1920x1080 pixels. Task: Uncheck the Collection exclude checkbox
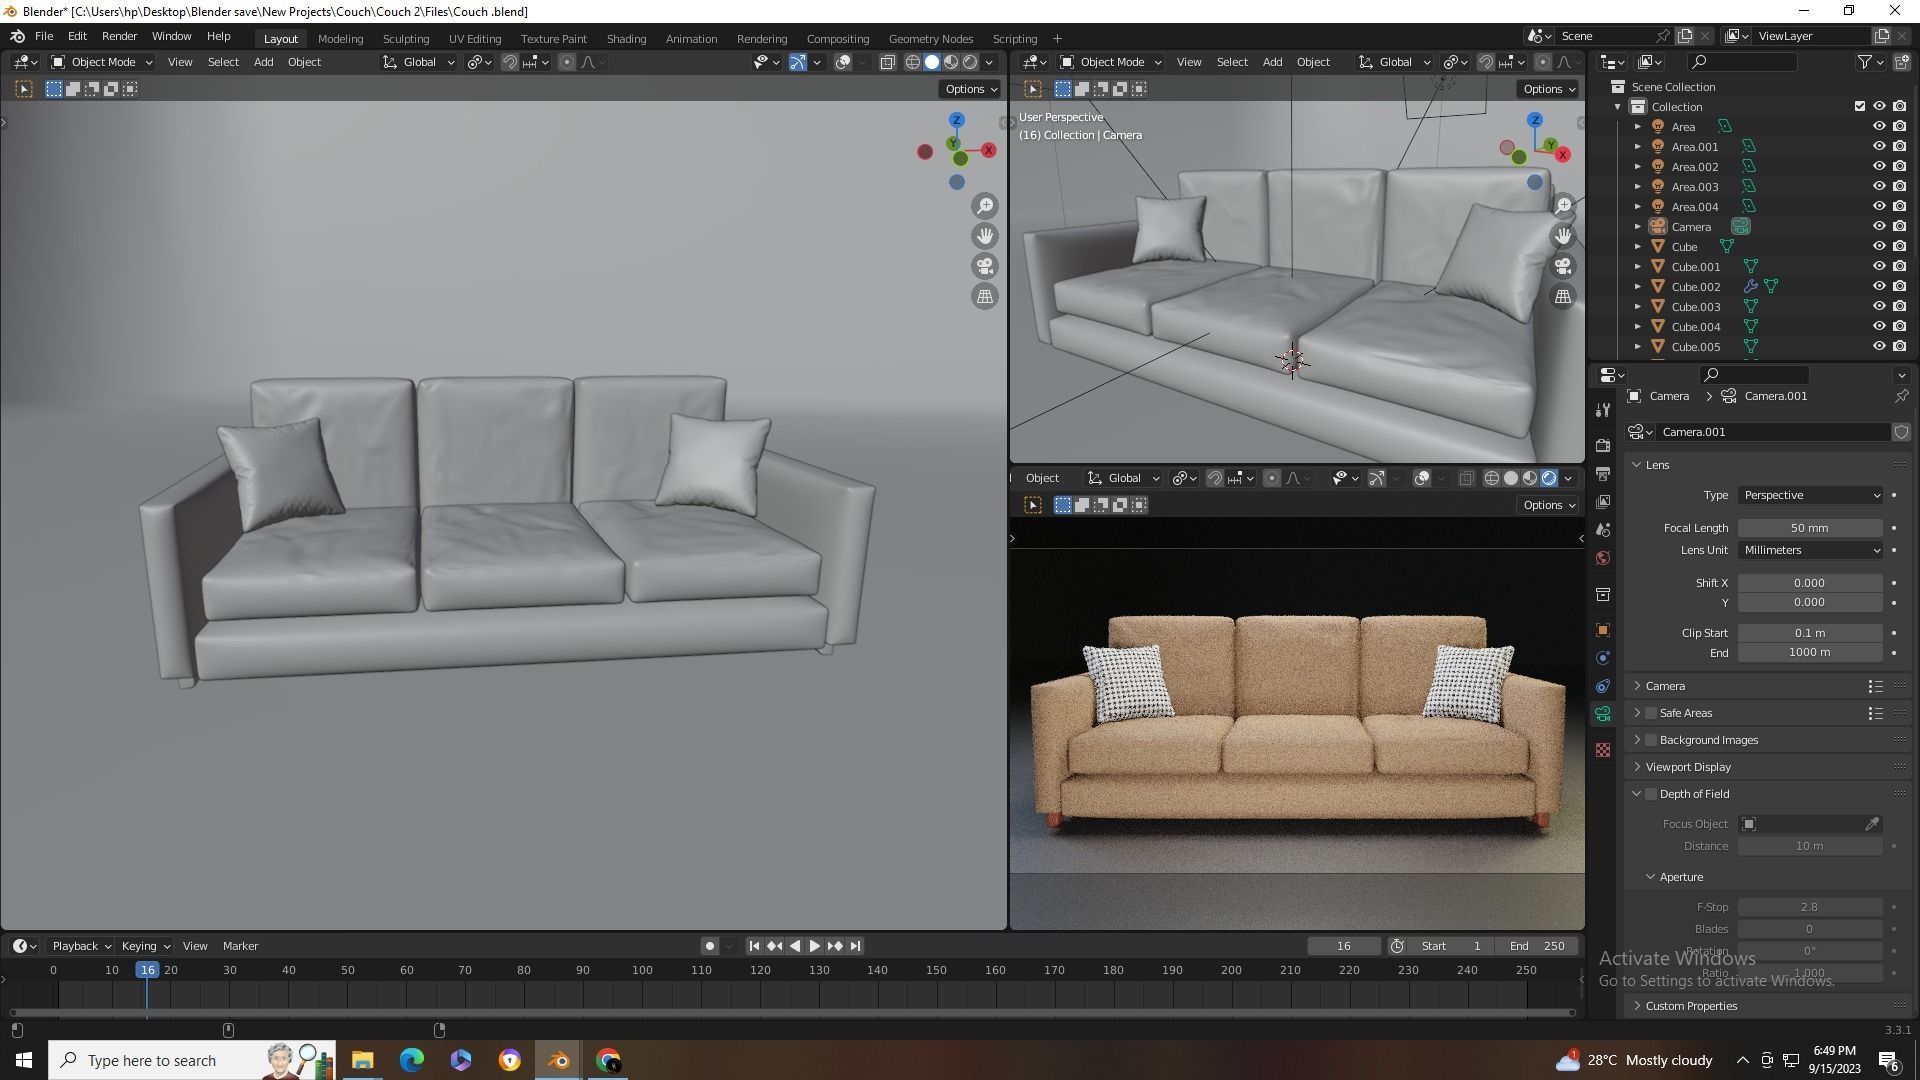[1860, 106]
